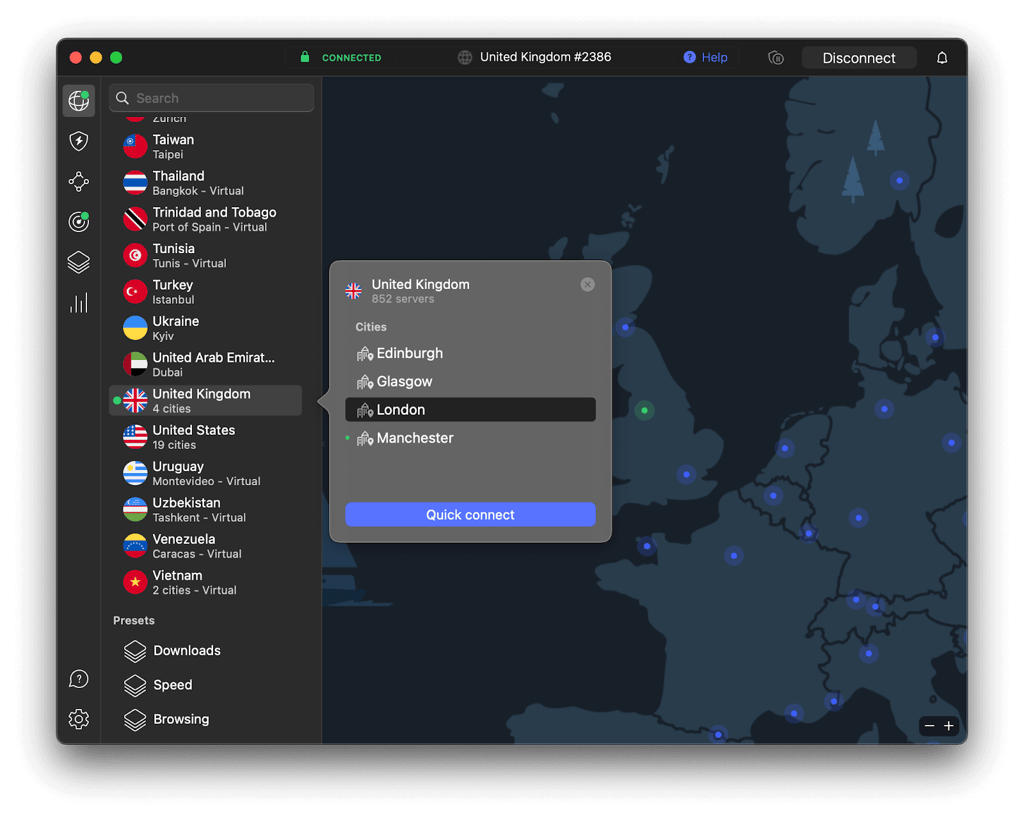Image resolution: width=1024 pixels, height=819 pixels.
Task: Choose Turkey Istanbul from the list
Action: click(x=206, y=292)
